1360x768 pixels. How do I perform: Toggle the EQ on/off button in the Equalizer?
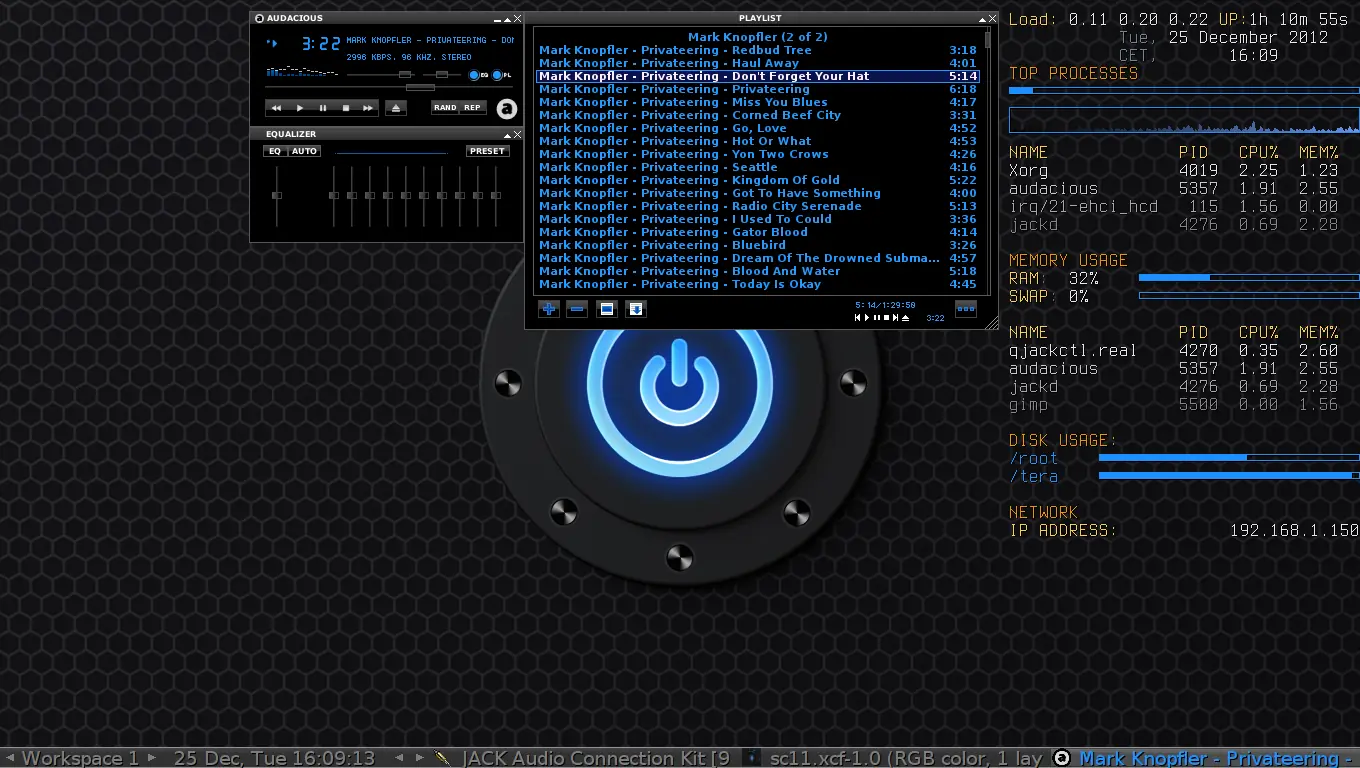pyautogui.click(x=275, y=151)
